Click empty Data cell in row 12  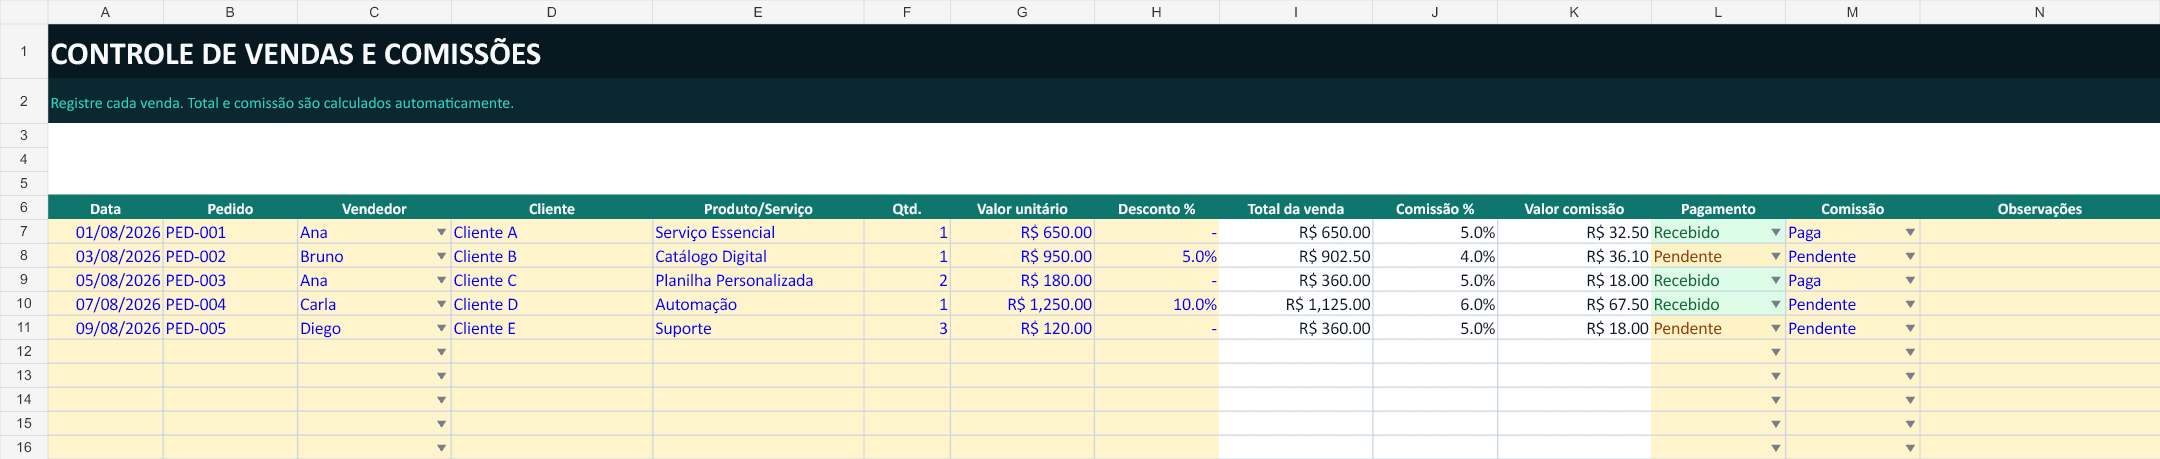click(105, 352)
